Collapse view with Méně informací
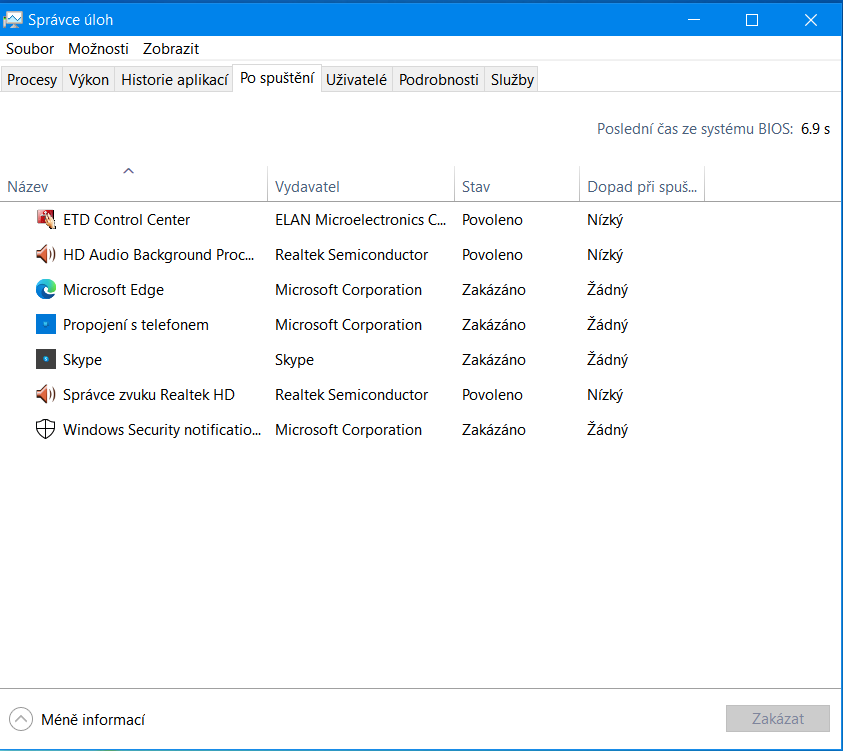Screen dimensions: 843x751 [78, 719]
